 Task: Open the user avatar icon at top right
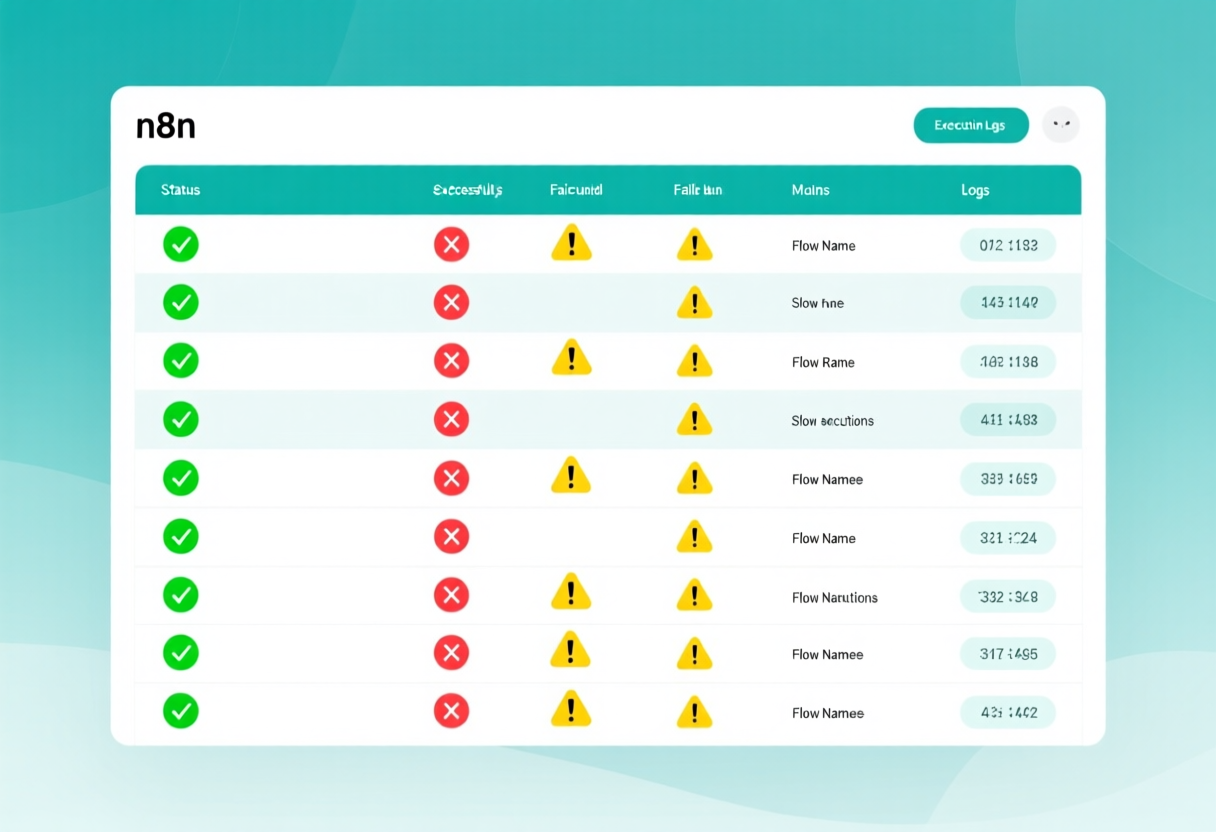click(x=1061, y=125)
